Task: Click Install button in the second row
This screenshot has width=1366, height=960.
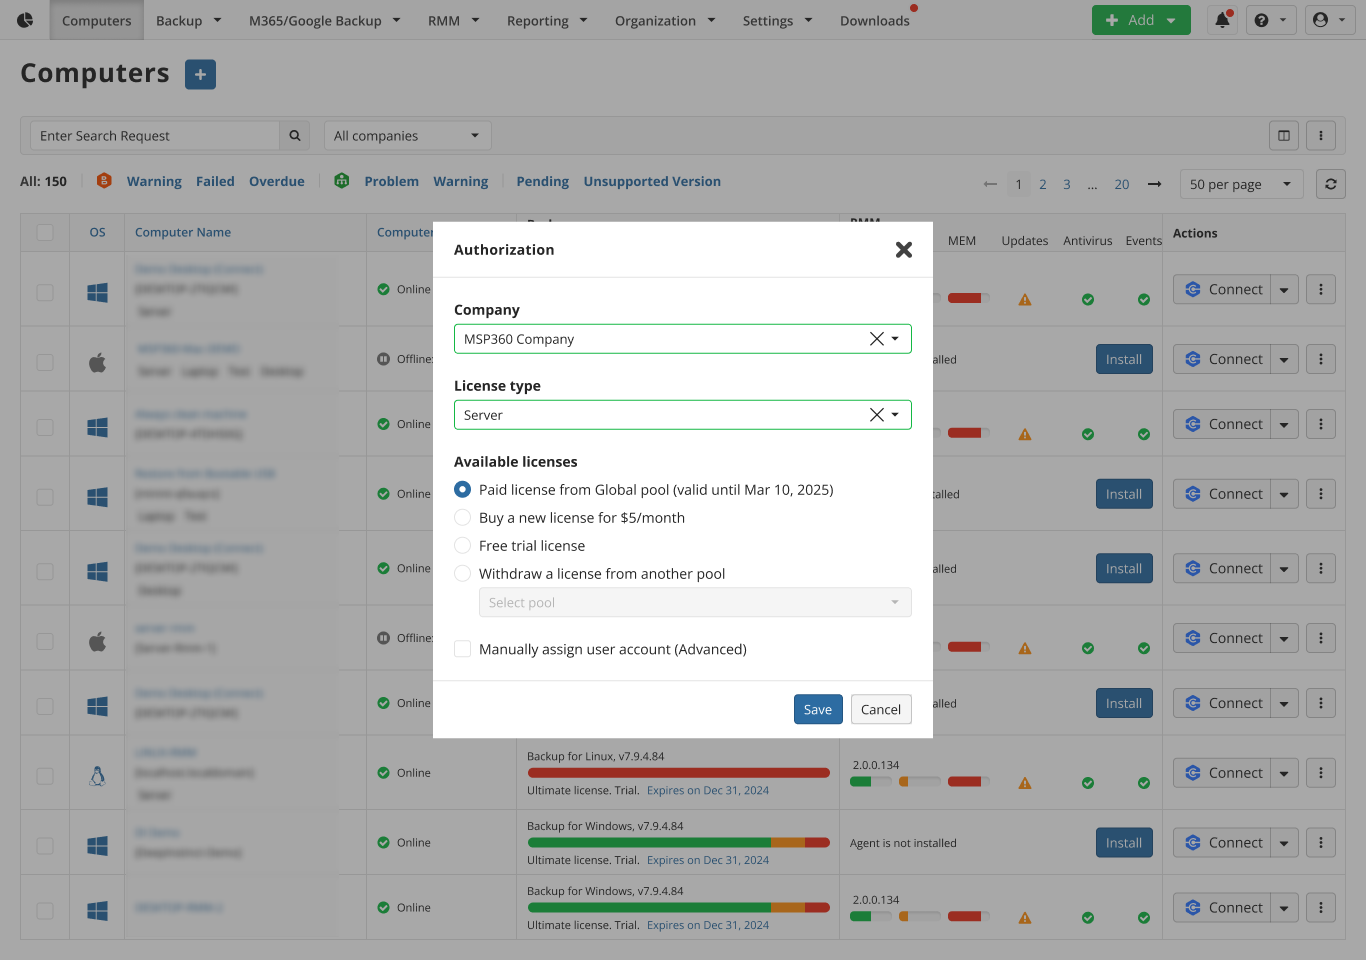Action: pyautogui.click(x=1124, y=360)
